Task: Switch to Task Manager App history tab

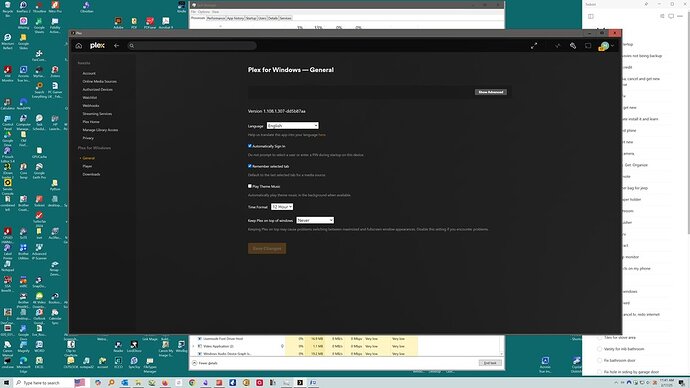Action: 235,18
